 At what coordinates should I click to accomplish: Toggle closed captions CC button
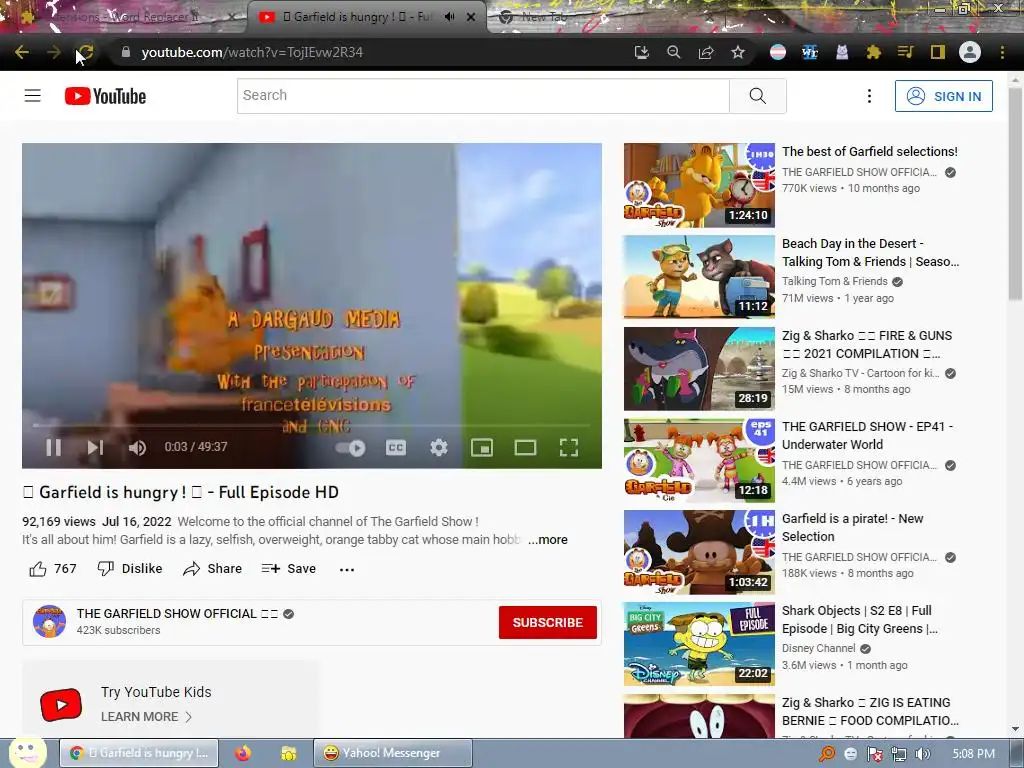(396, 447)
